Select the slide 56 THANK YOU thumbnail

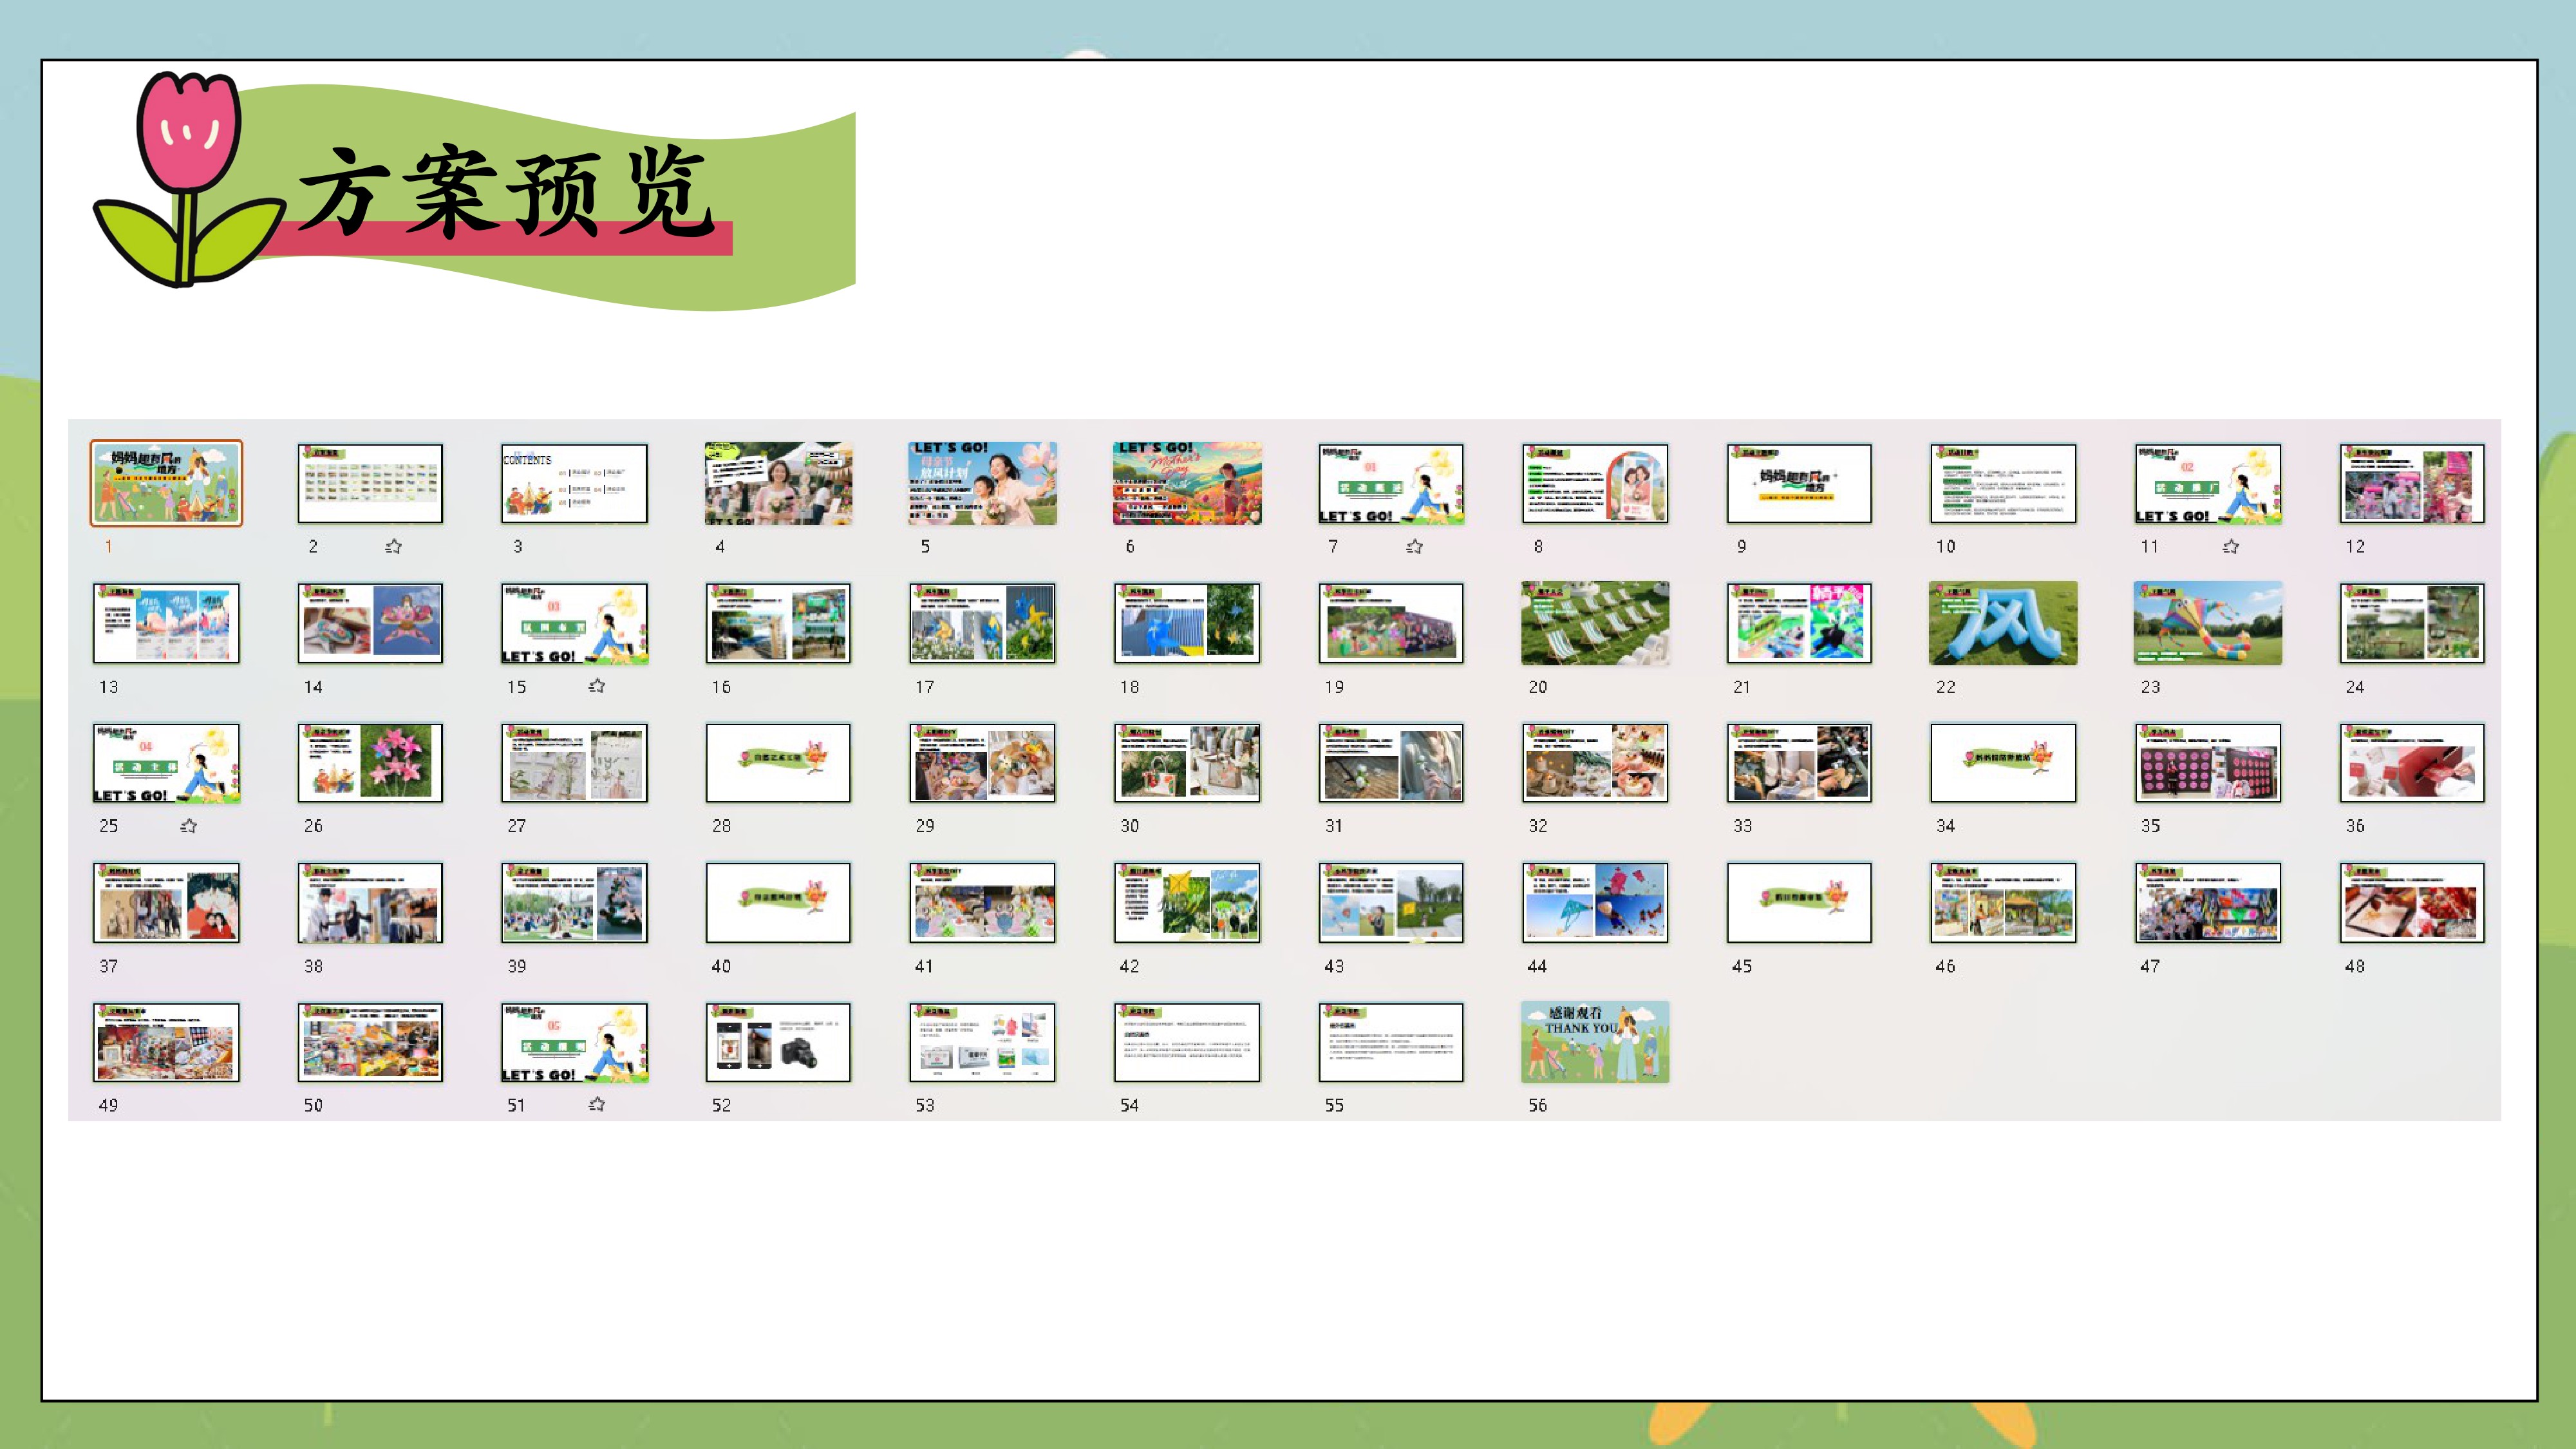pyautogui.click(x=1595, y=1042)
